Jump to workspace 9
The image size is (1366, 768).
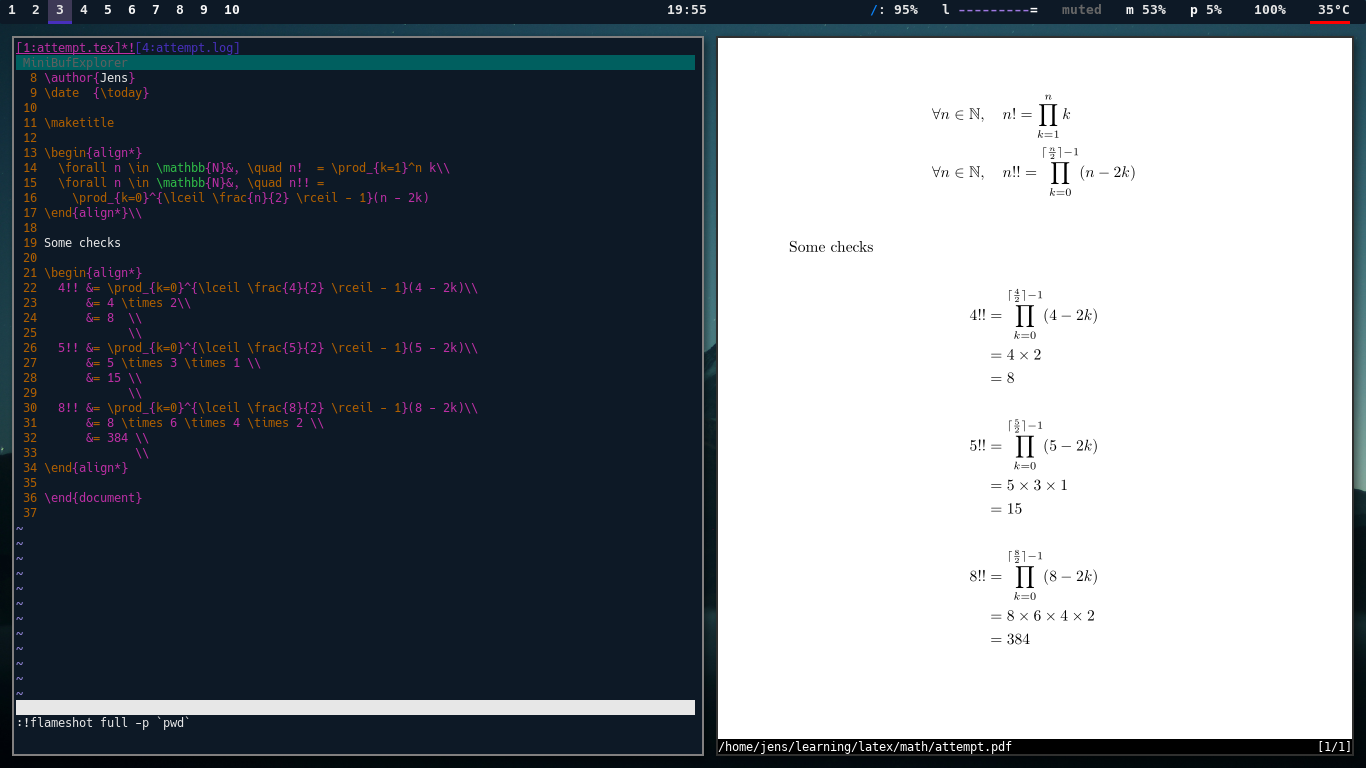click(204, 10)
